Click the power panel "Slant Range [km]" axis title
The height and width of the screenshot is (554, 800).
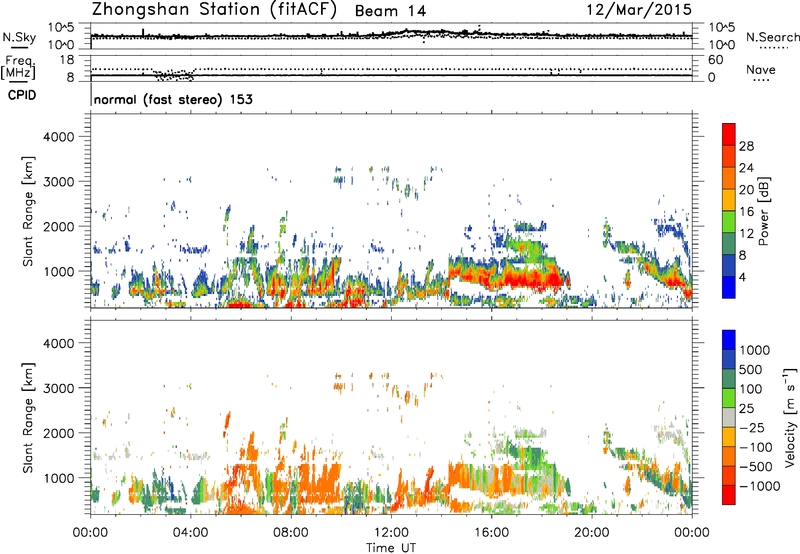(28, 211)
